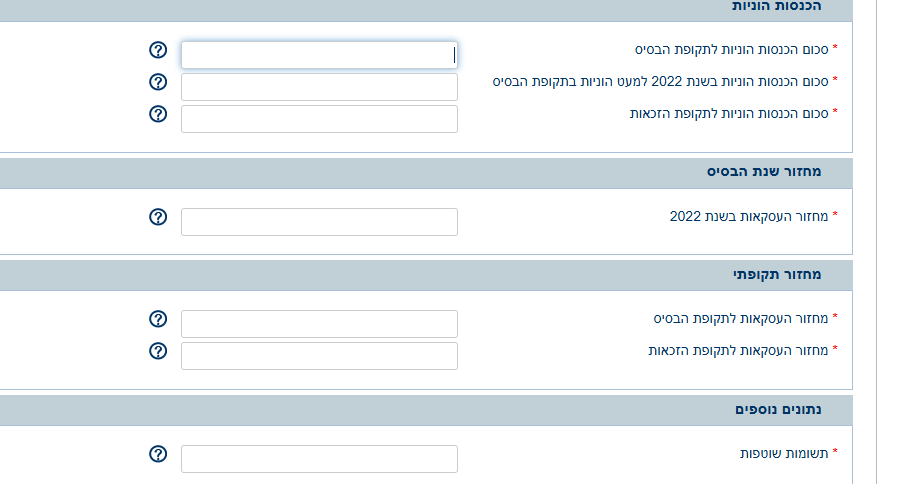Click help icon for 'מחזור העסקאות לתקופת הזכאות'

pyautogui.click(x=157, y=351)
